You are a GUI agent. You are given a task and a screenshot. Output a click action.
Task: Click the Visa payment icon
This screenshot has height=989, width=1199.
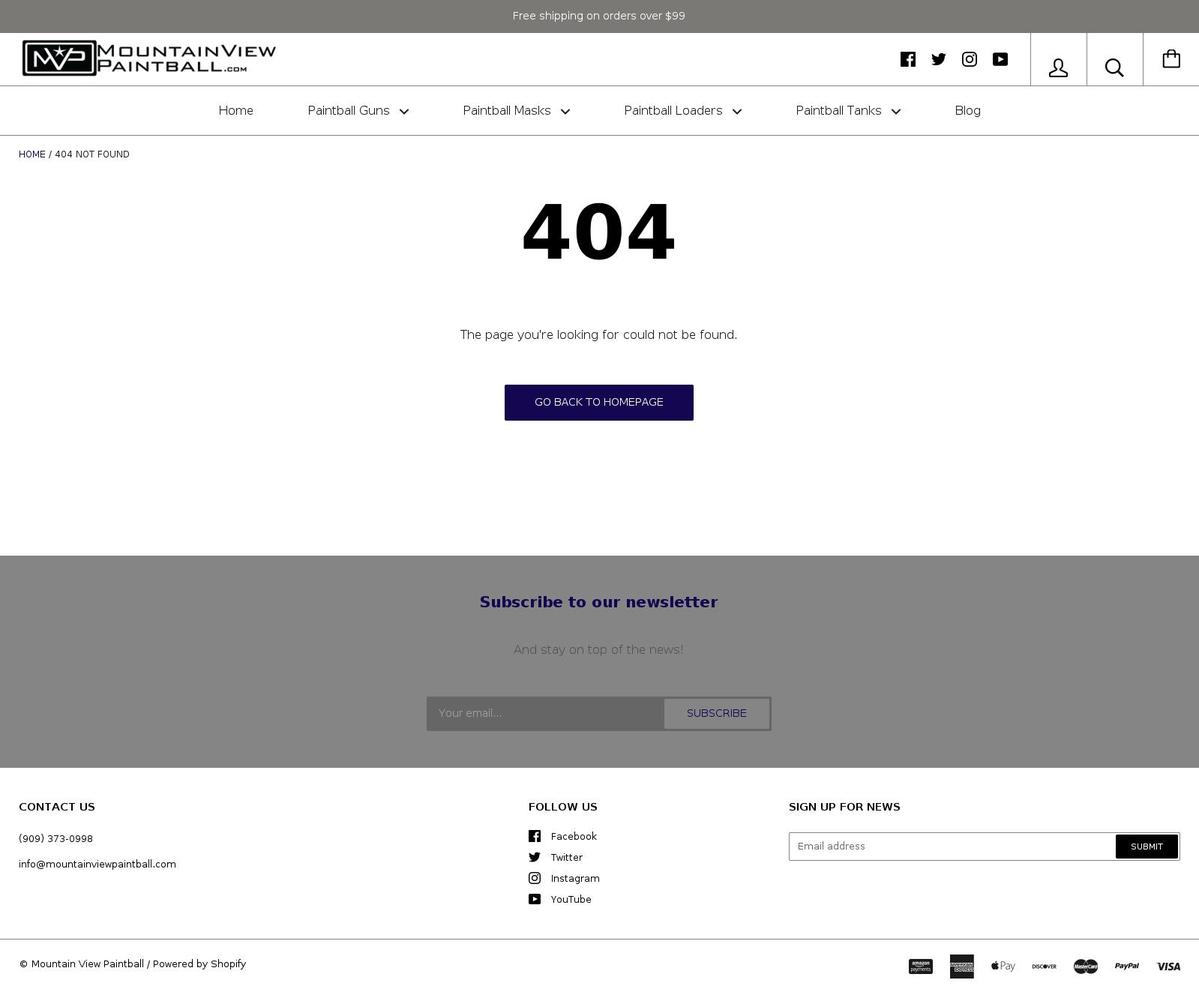[x=1168, y=966]
